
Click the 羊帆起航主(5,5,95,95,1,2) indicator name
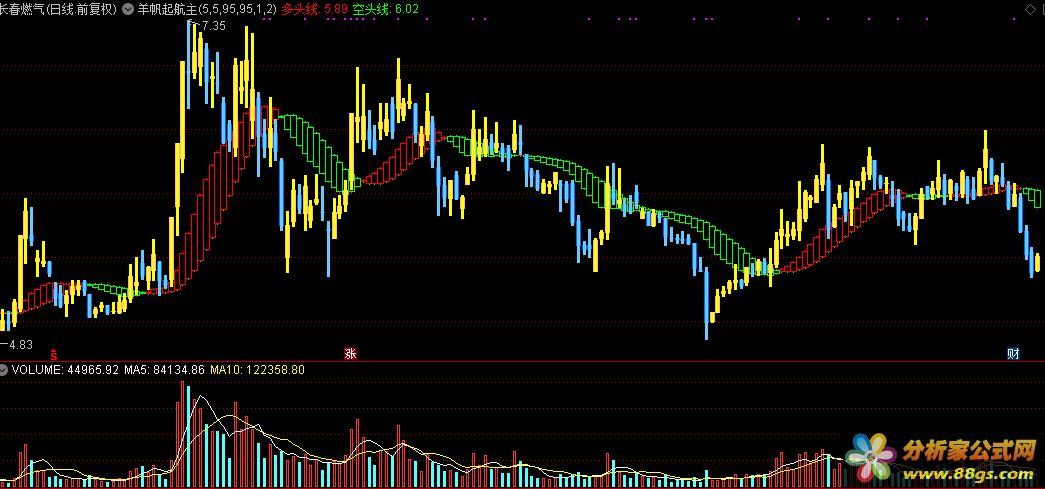point(207,9)
